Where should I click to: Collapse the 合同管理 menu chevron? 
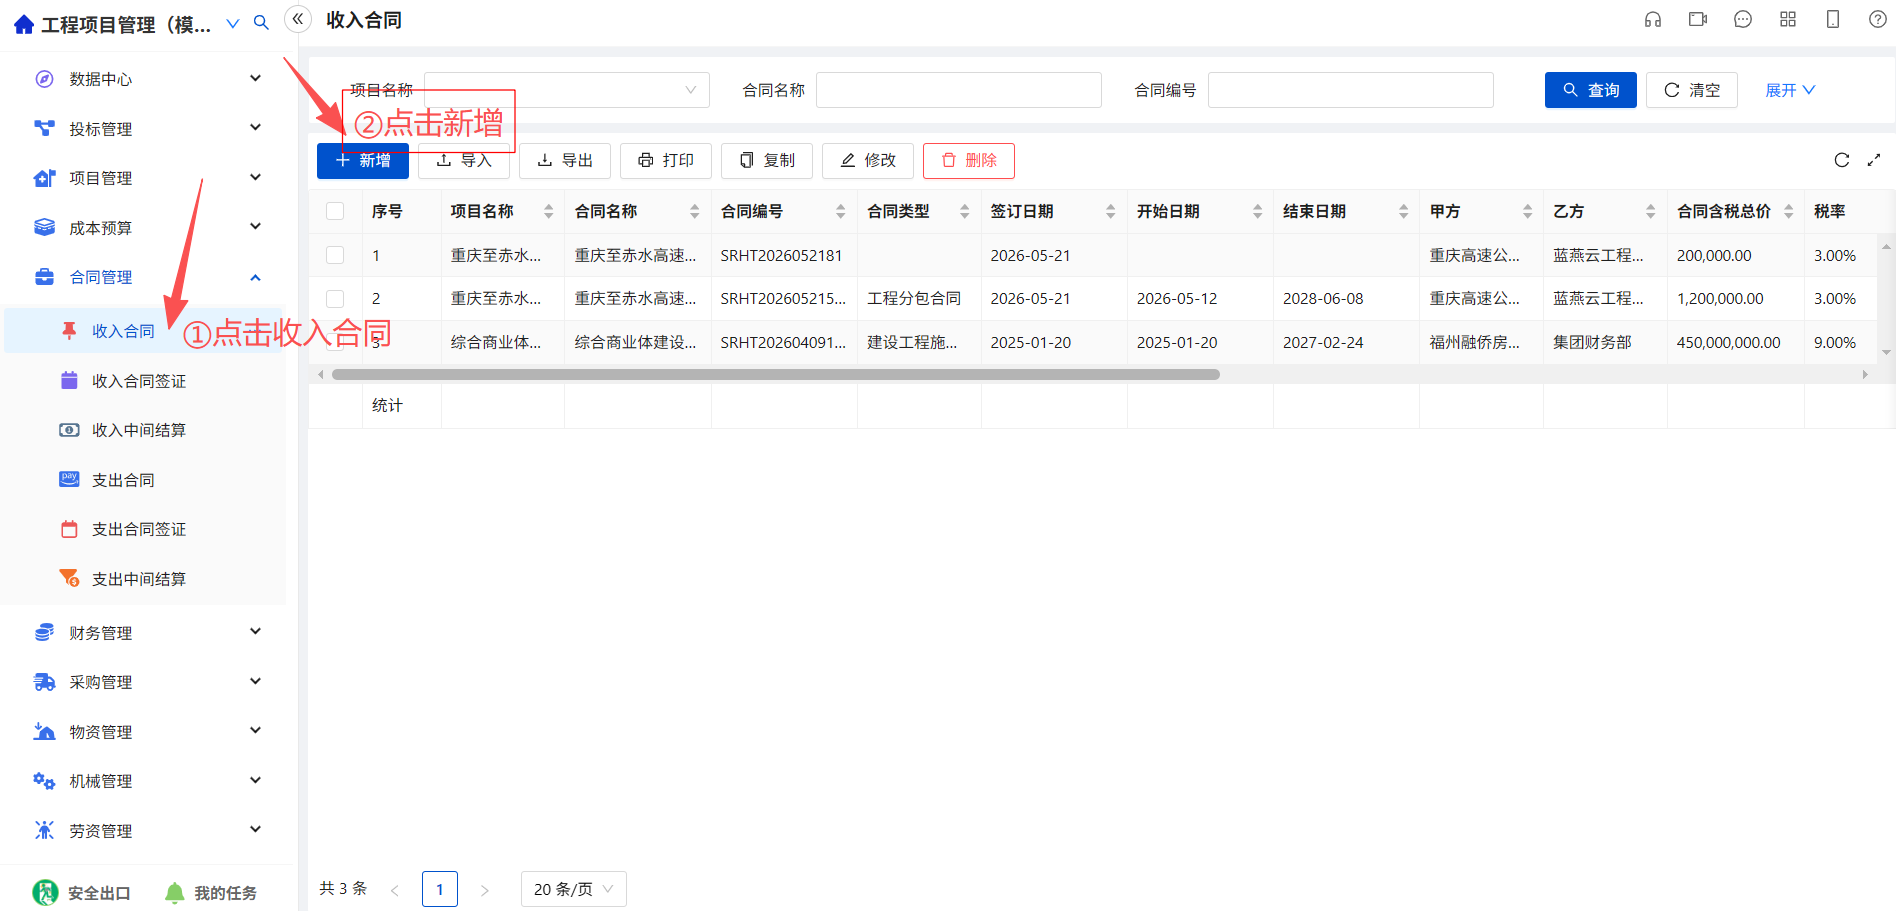coord(255,277)
